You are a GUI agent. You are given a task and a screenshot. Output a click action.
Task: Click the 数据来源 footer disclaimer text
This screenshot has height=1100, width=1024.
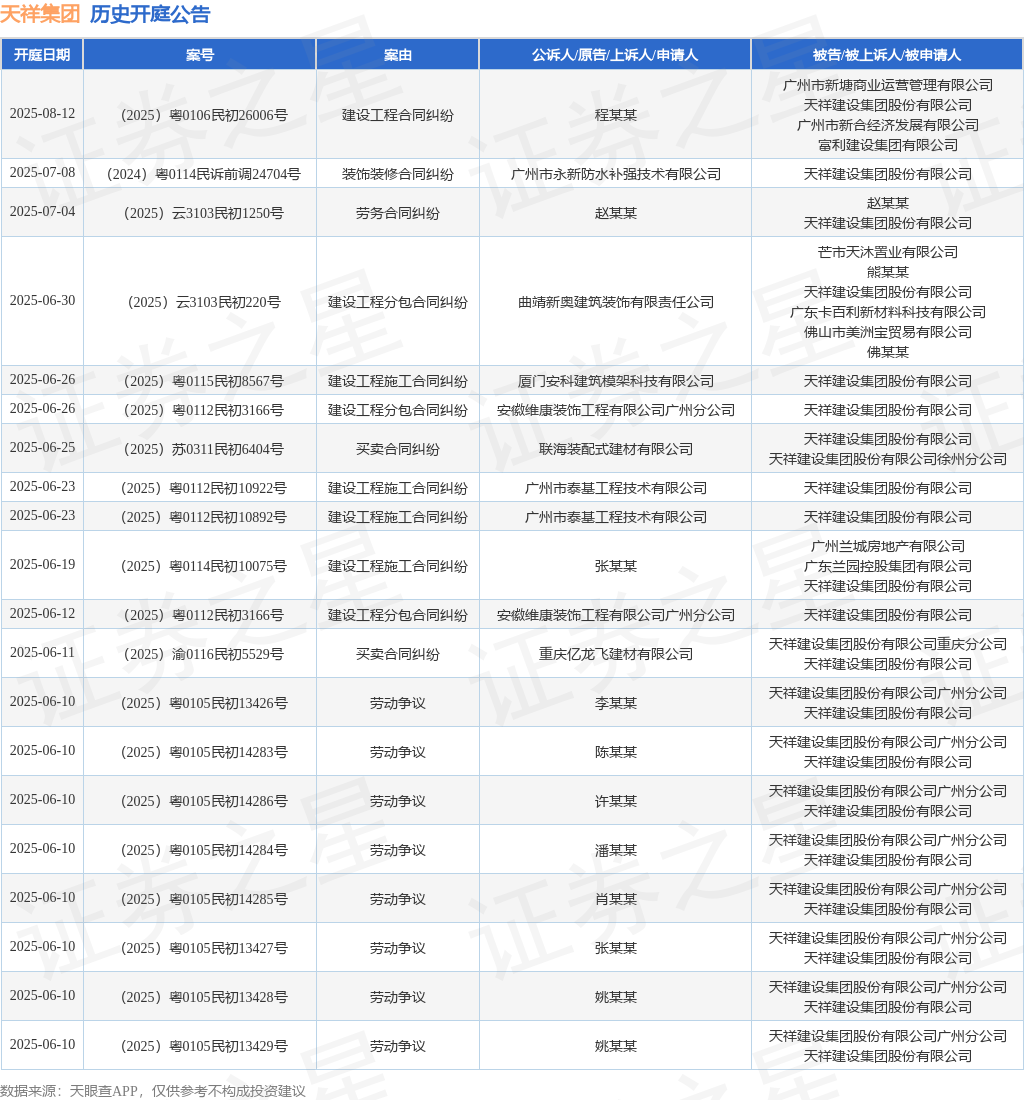153,1091
